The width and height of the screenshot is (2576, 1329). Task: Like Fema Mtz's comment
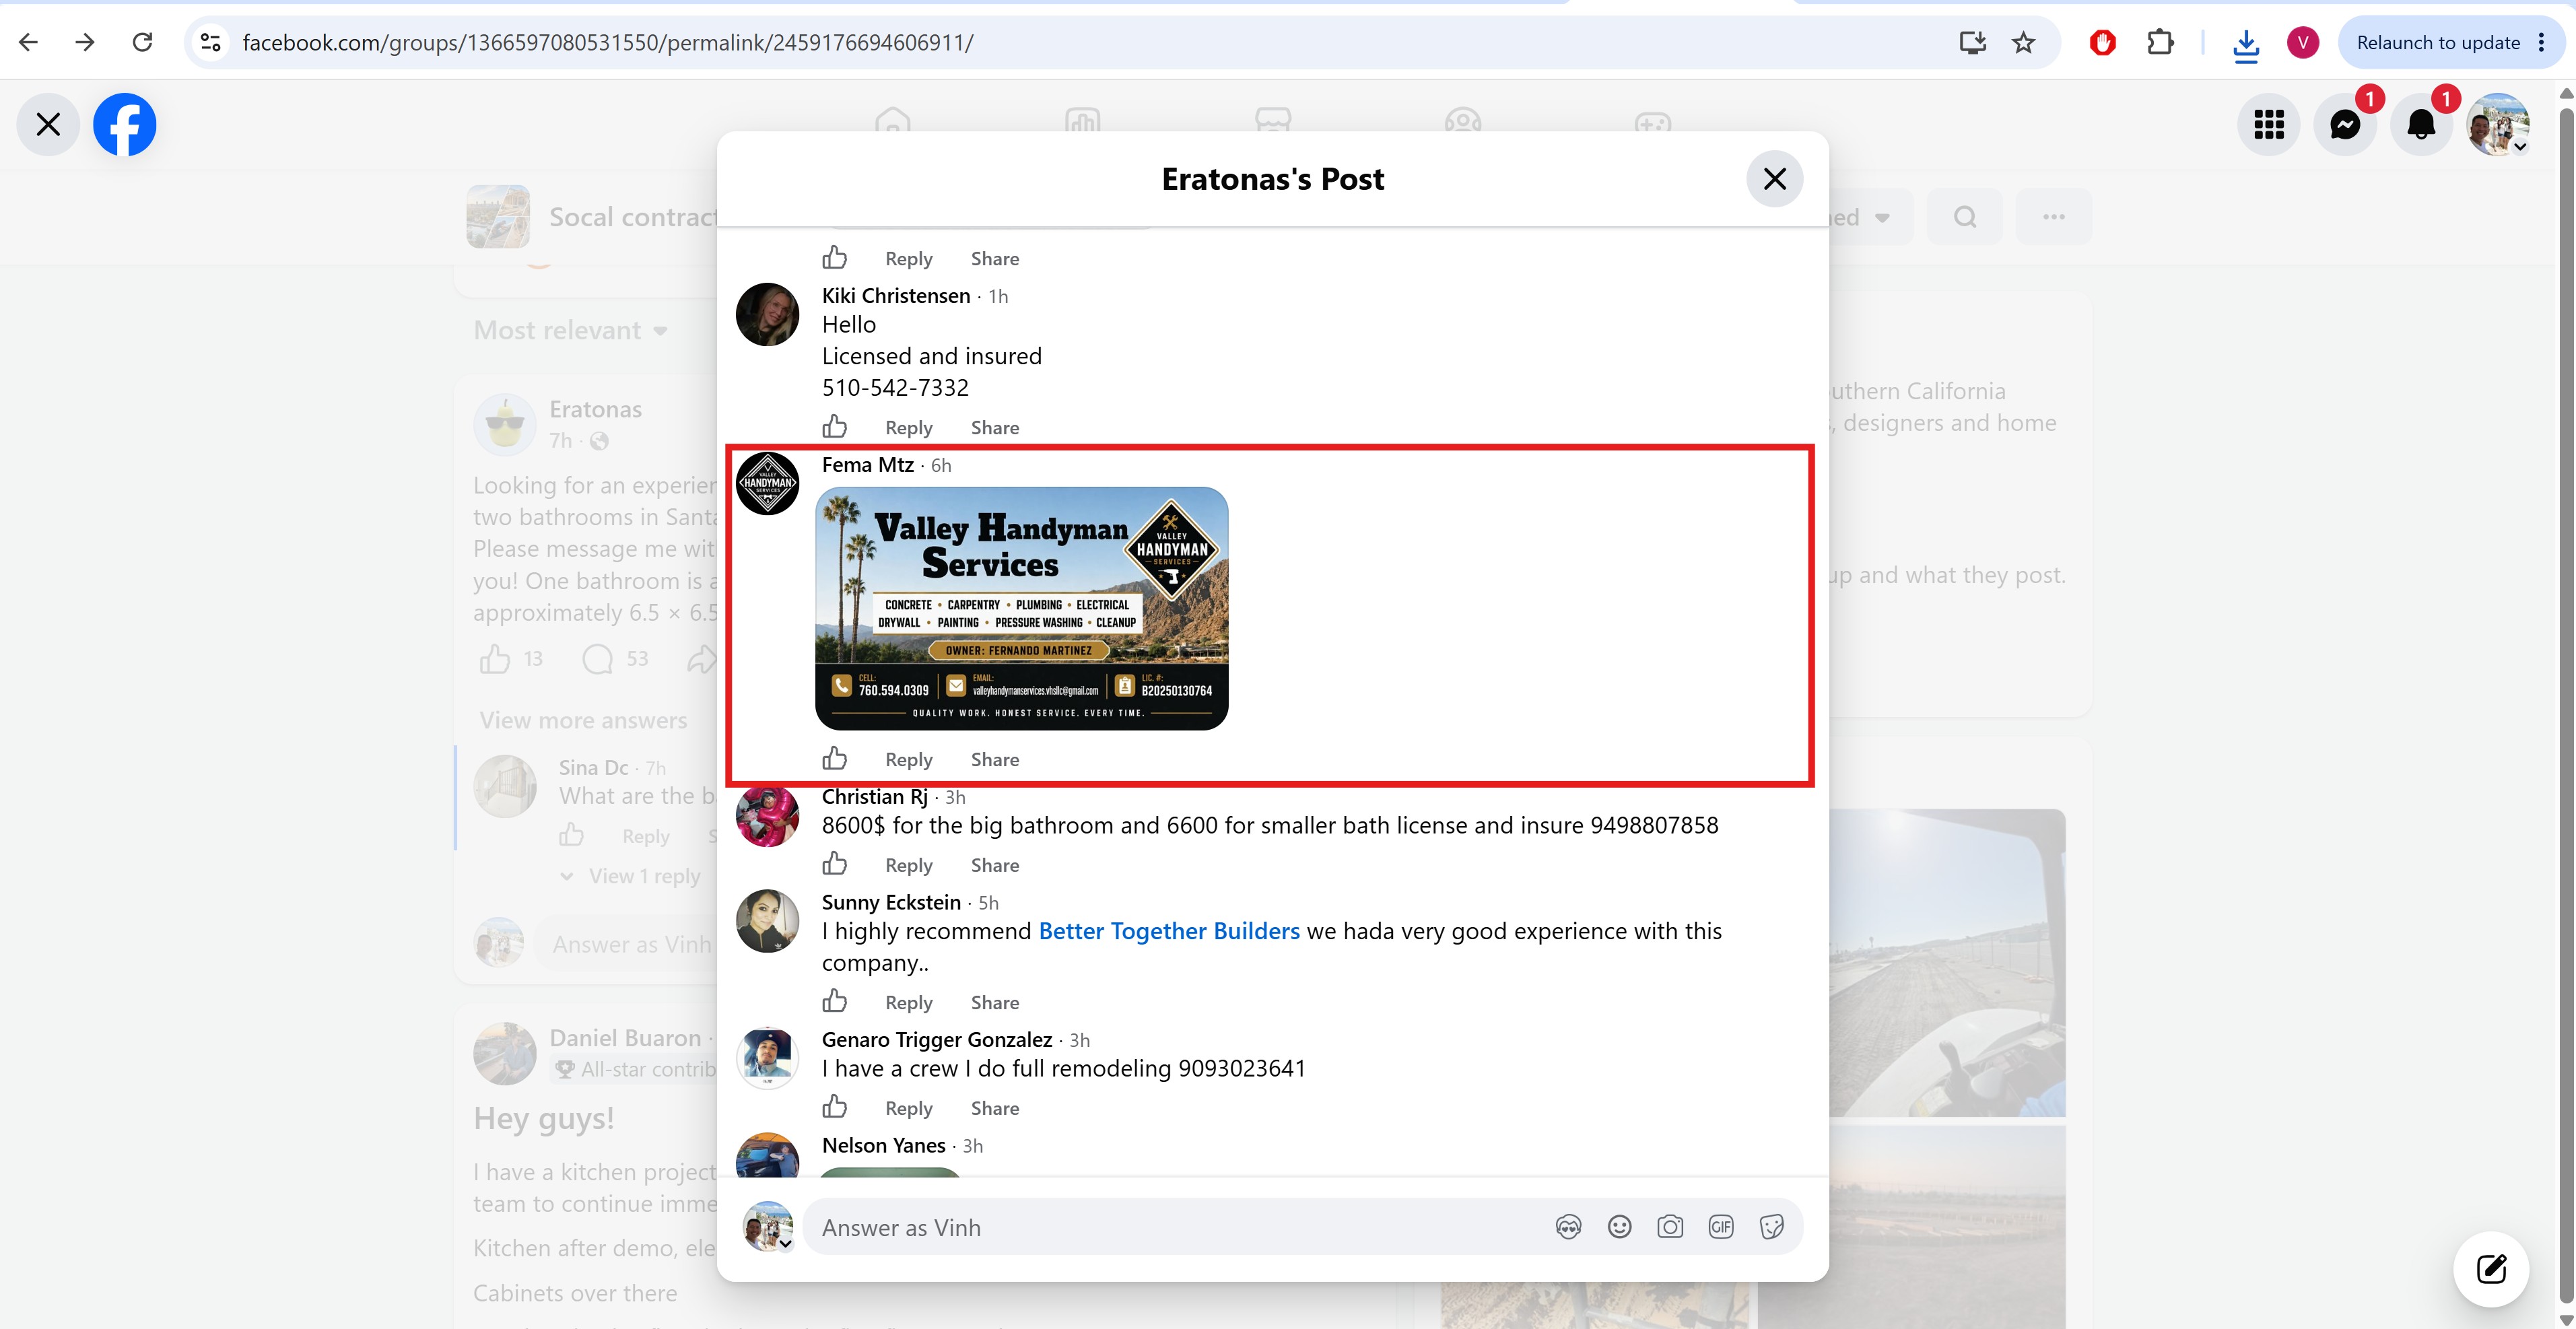click(x=835, y=759)
